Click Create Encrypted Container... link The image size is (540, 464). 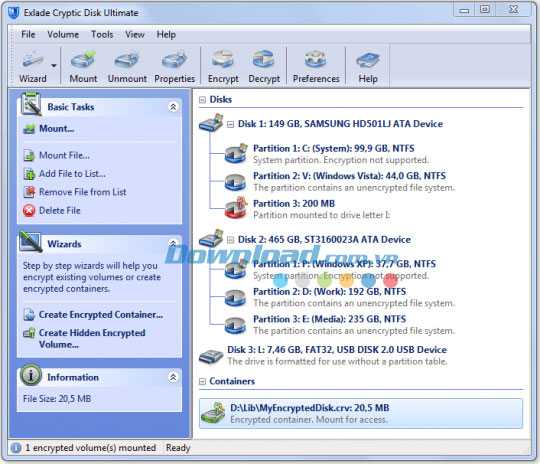pyautogui.click(x=101, y=315)
